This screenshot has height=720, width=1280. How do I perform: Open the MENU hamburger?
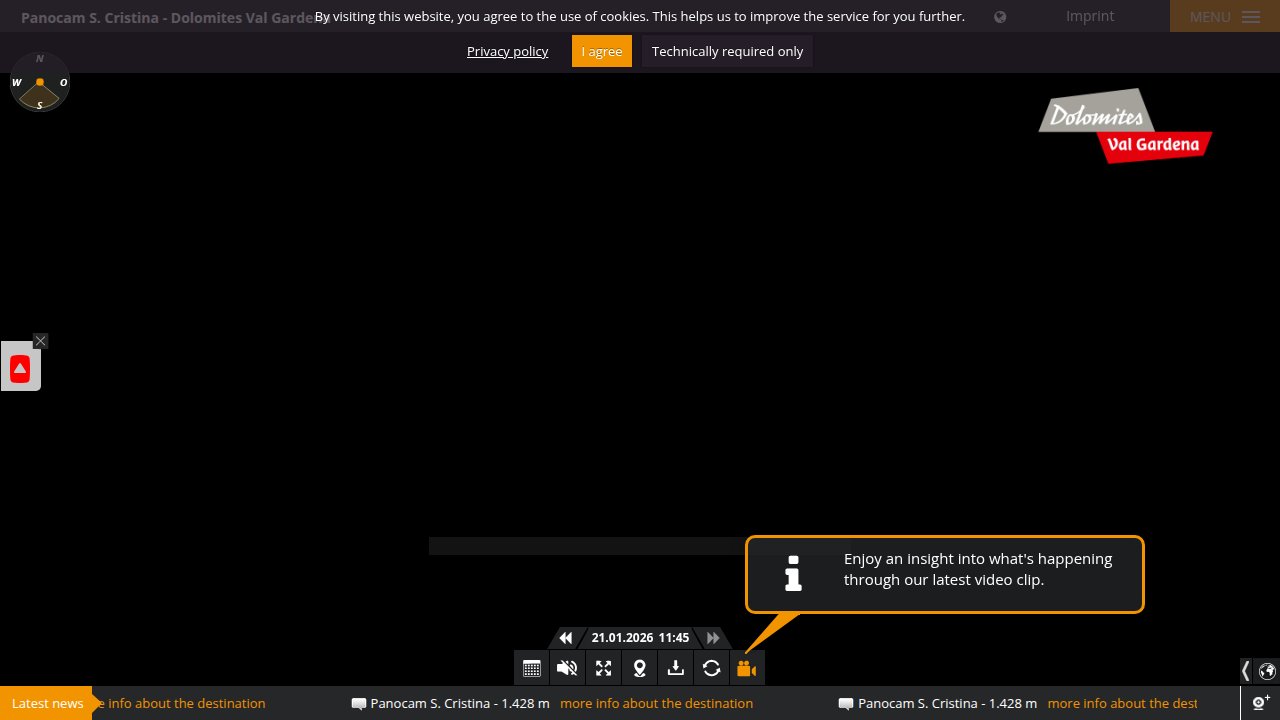[1224, 17]
